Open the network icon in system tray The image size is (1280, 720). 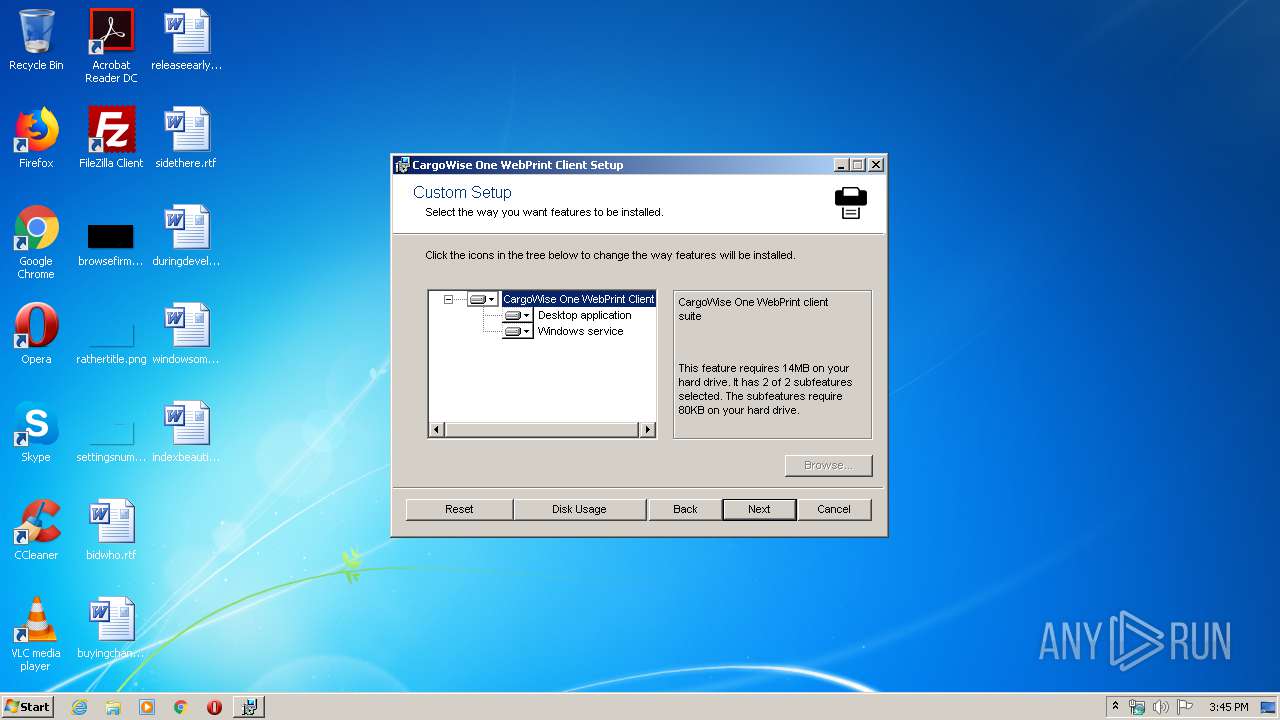click(x=1137, y=707)
